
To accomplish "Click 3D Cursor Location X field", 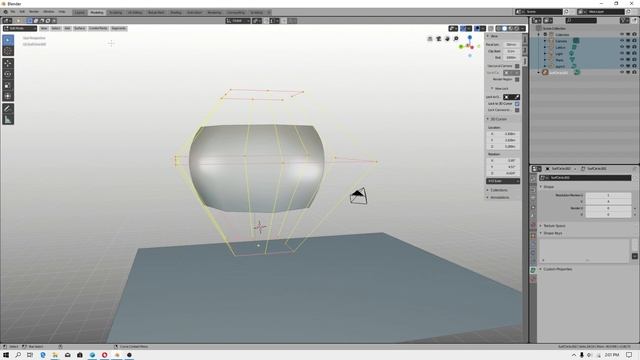I will coord(503,134).
